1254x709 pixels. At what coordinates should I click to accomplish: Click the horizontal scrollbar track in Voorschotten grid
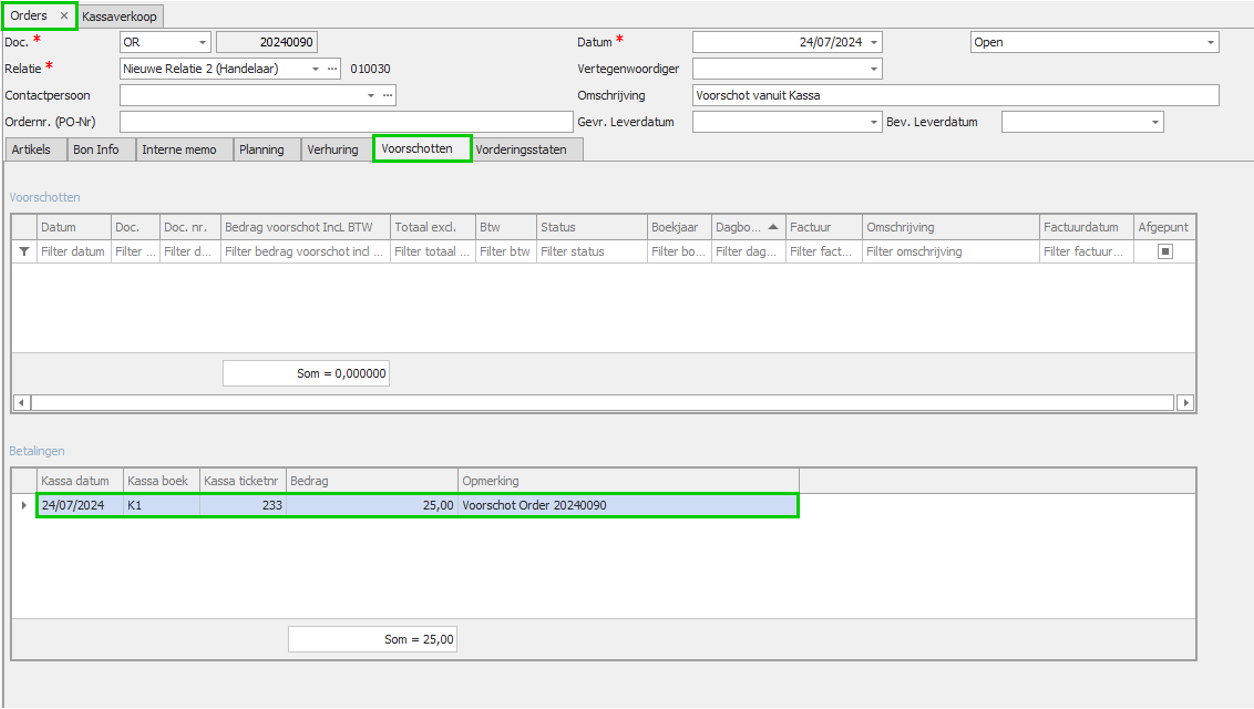pyautogui.click(x=602, y=402)
